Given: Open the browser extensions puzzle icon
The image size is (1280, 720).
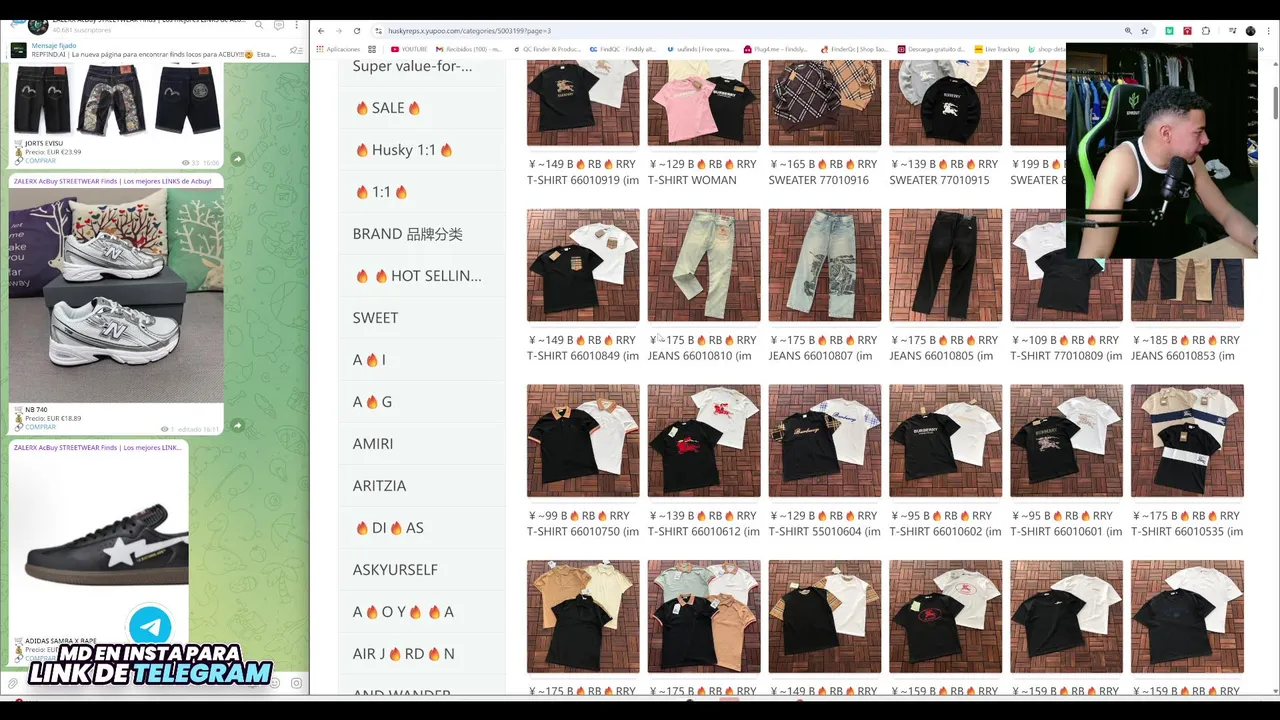Looking at the screenshot, I should click(x=1206, y=31).
